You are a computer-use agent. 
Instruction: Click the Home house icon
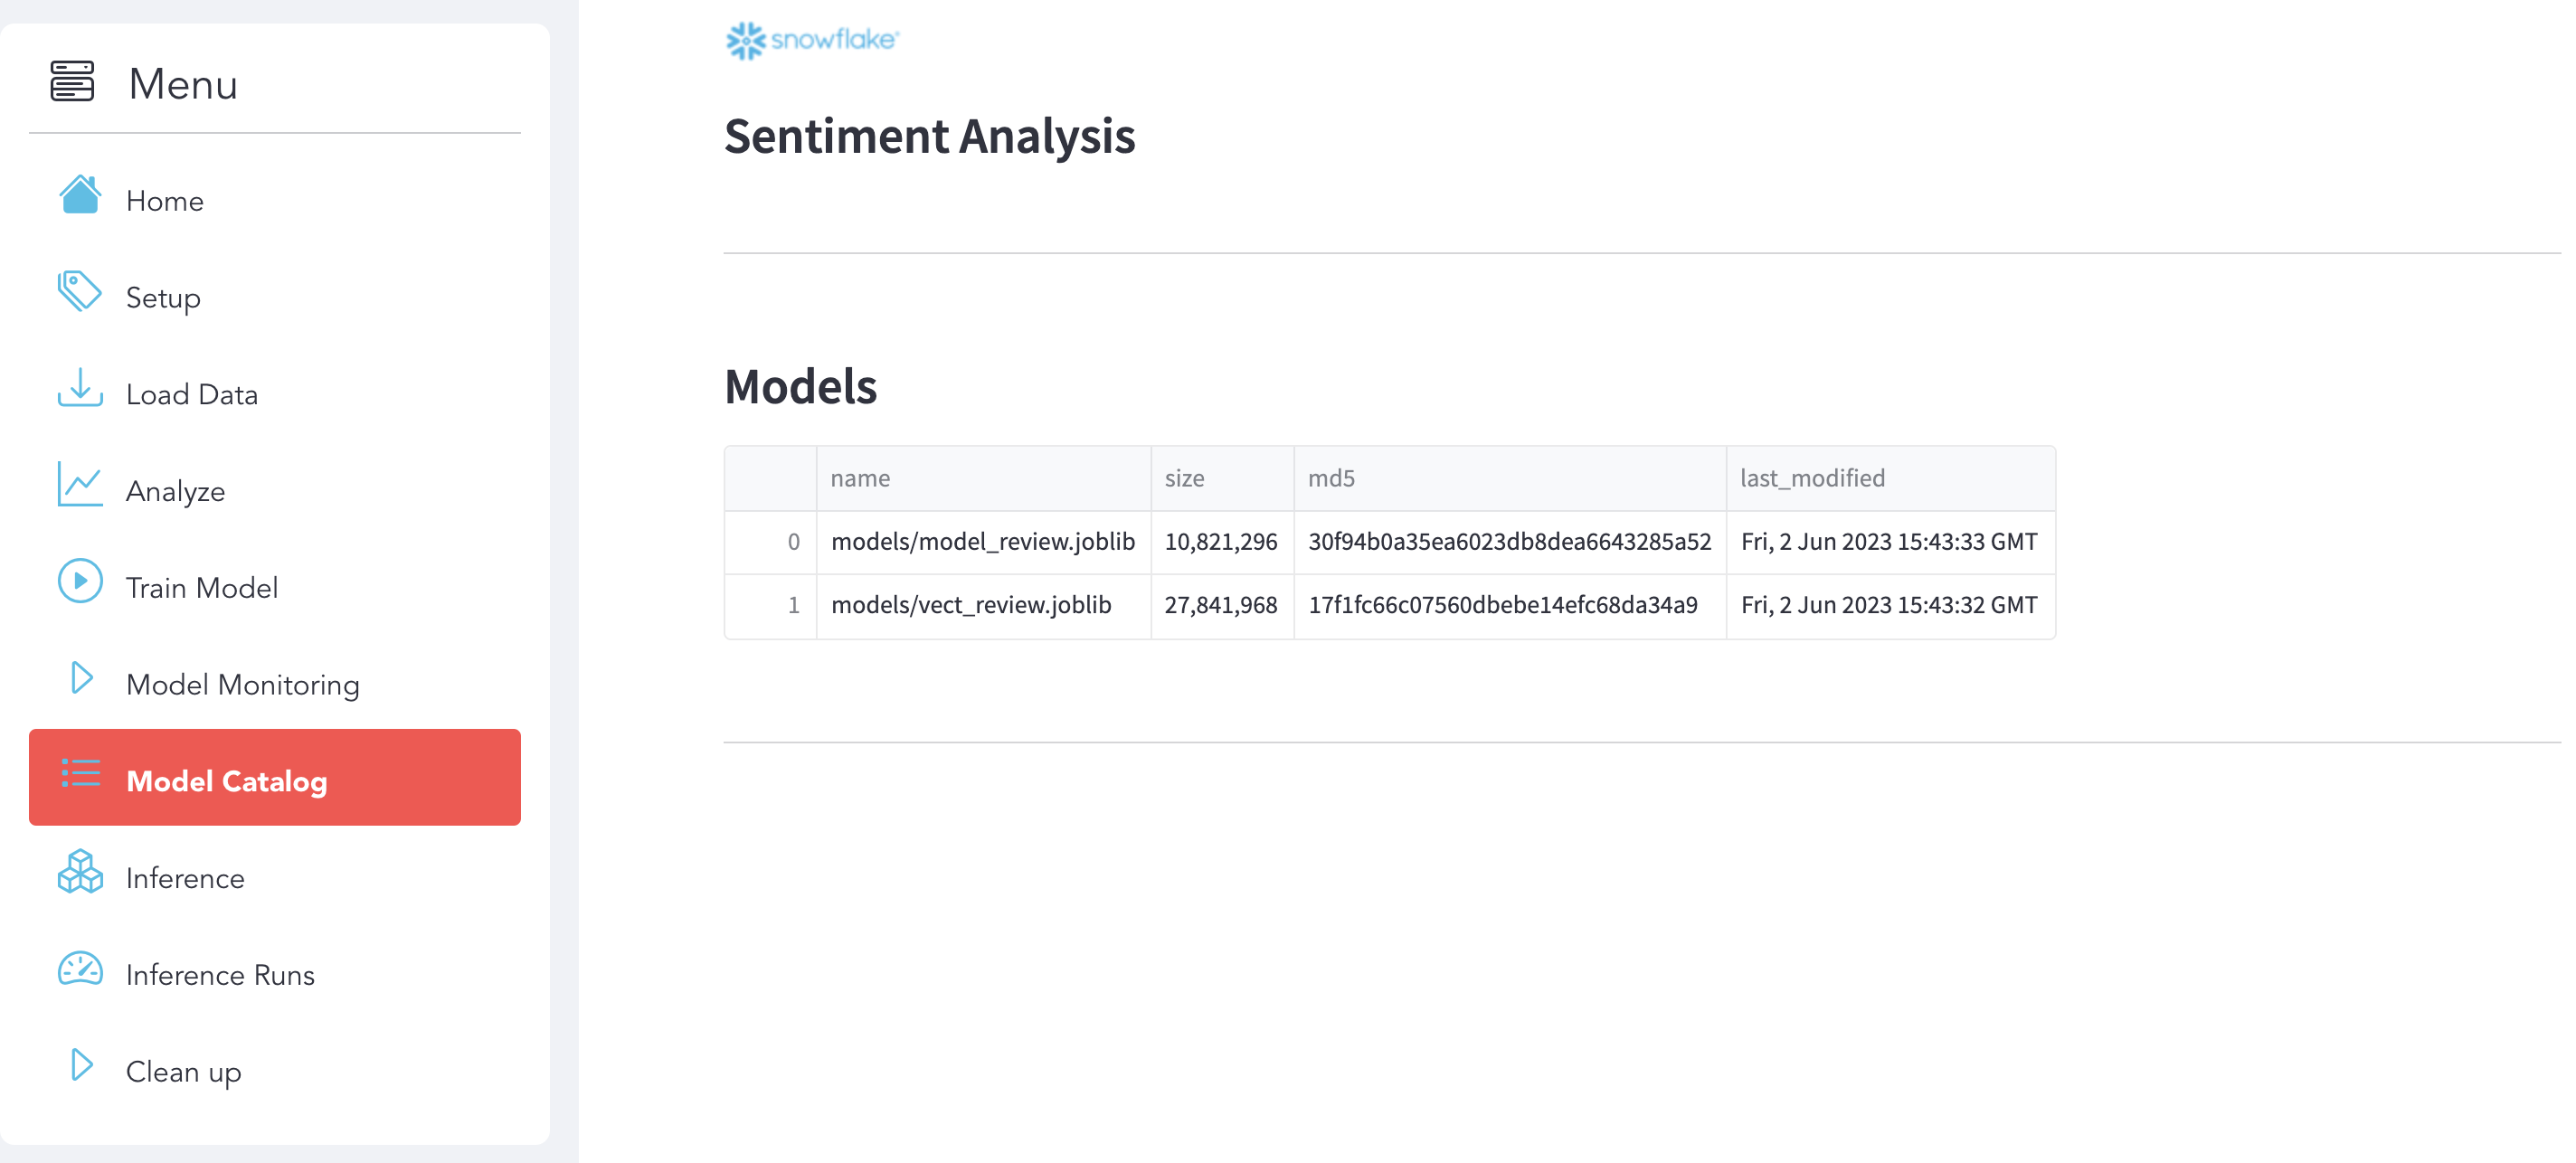80,195
